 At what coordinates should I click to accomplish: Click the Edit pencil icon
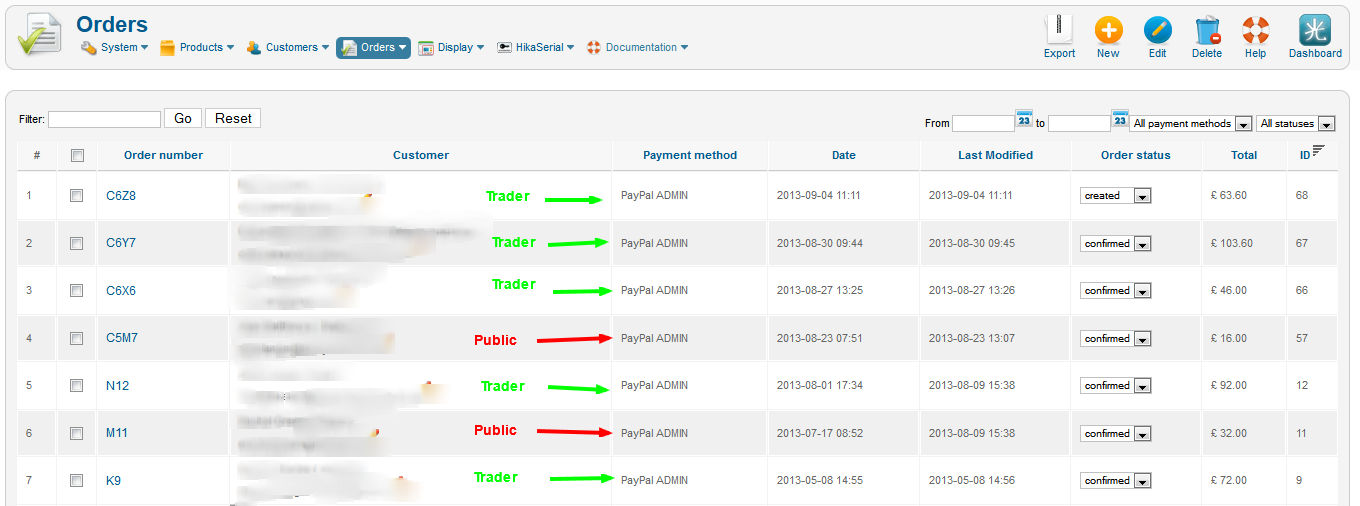point(1157,30)
